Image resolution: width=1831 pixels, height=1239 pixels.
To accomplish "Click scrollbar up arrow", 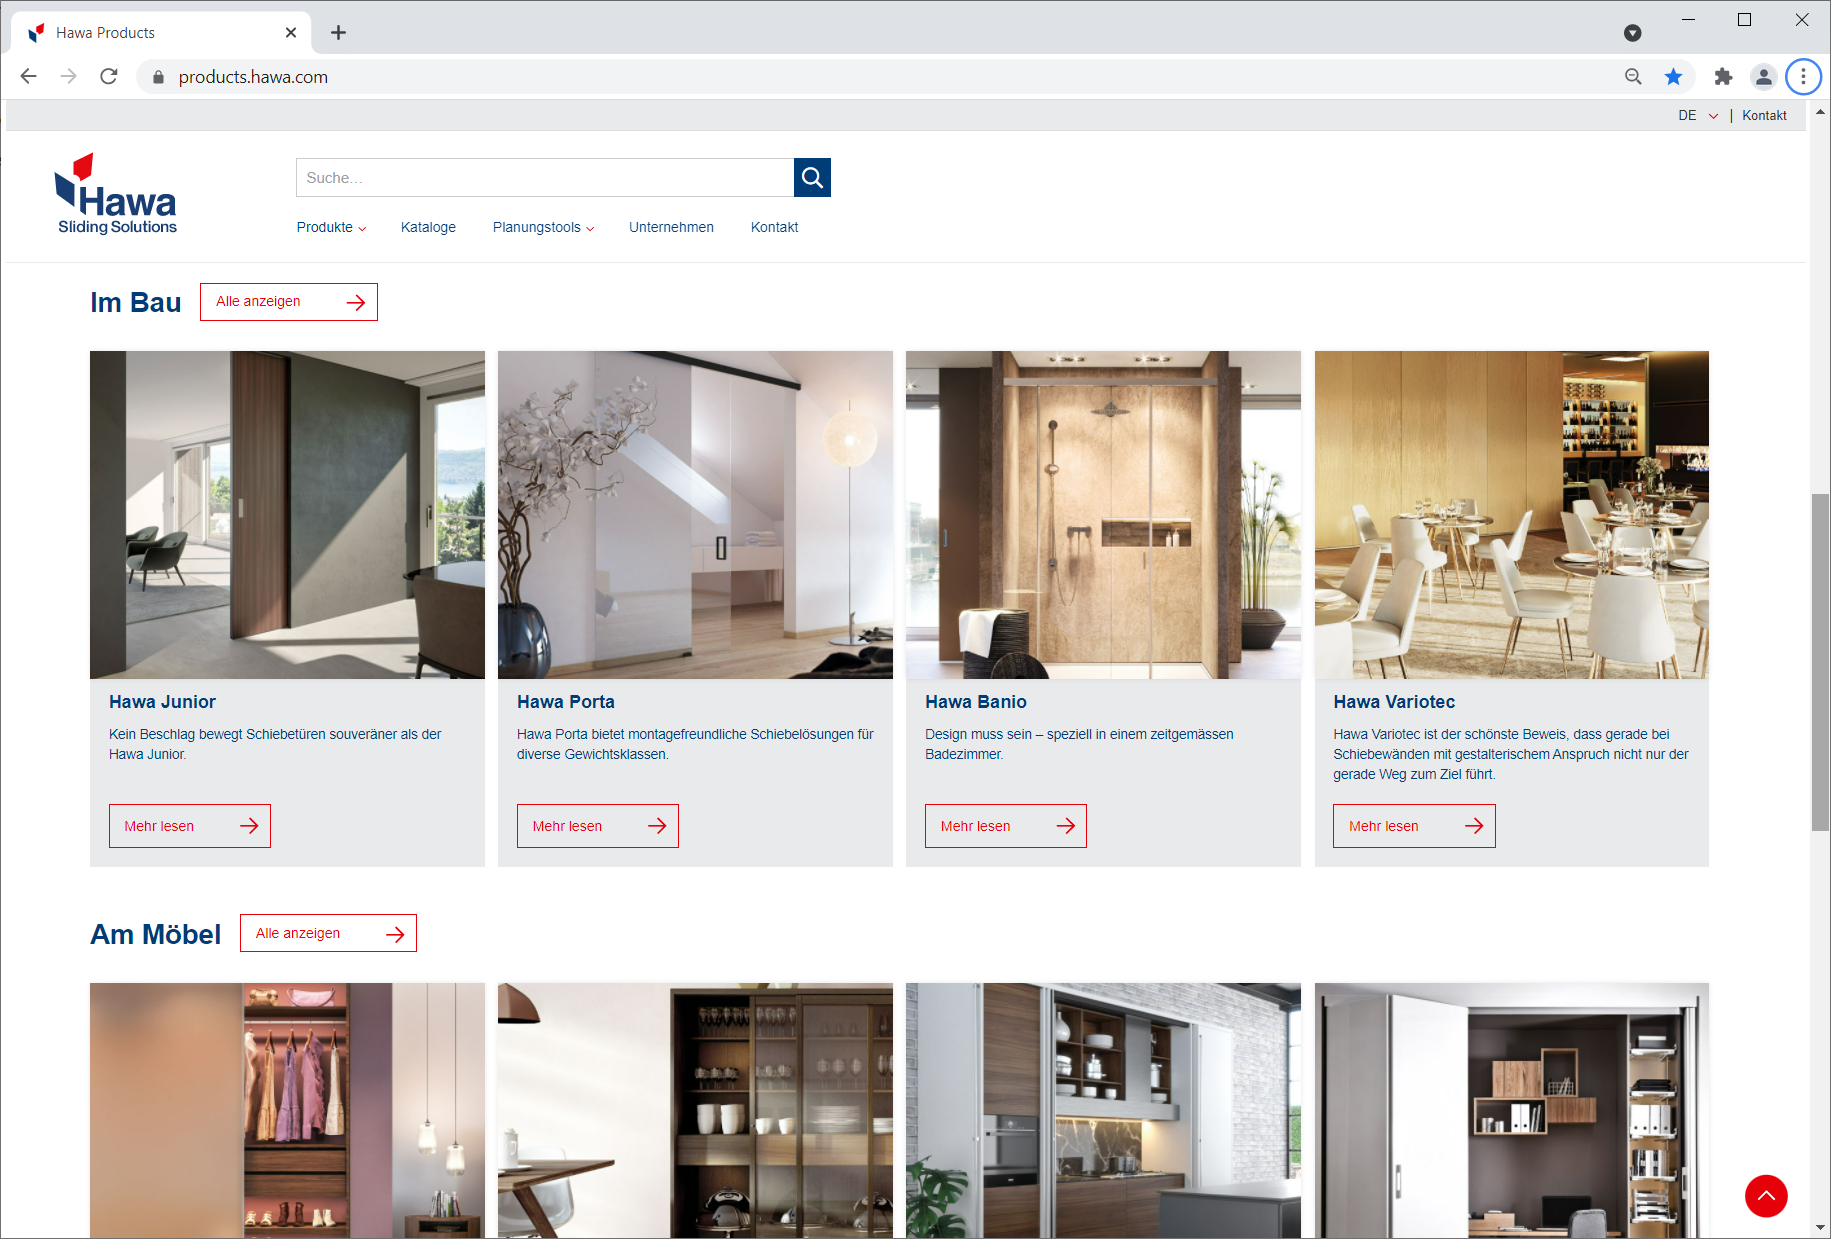I will pyautogui.click(x=1820, y=111).
